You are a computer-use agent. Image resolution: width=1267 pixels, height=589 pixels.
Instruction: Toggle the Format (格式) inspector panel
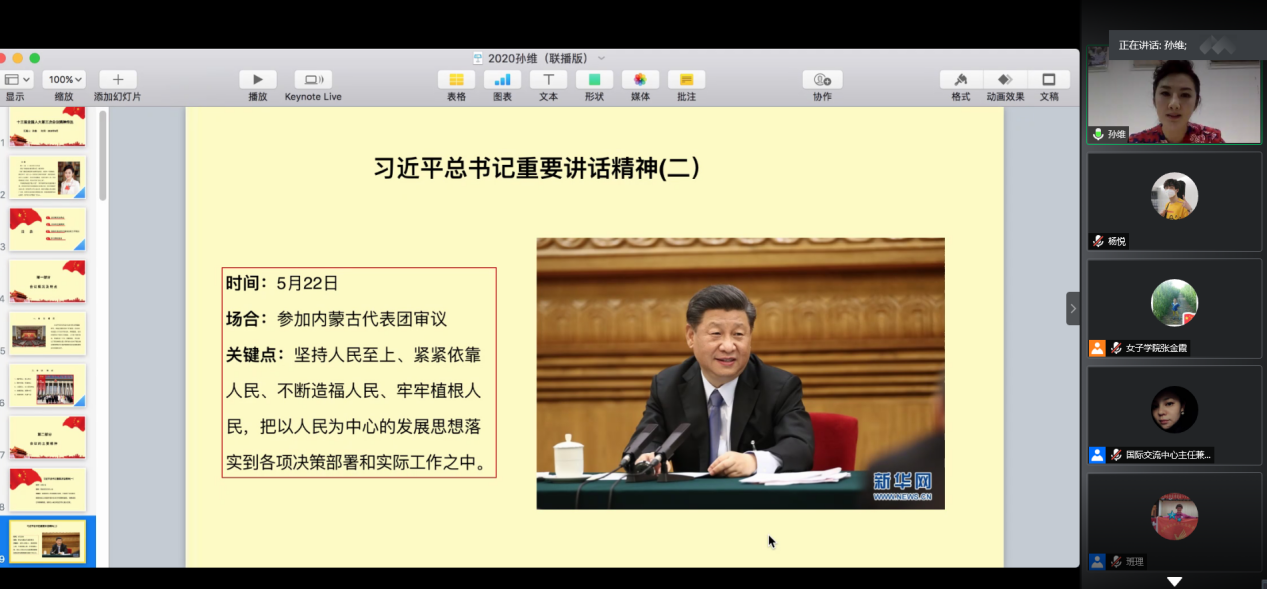(960, 80)
